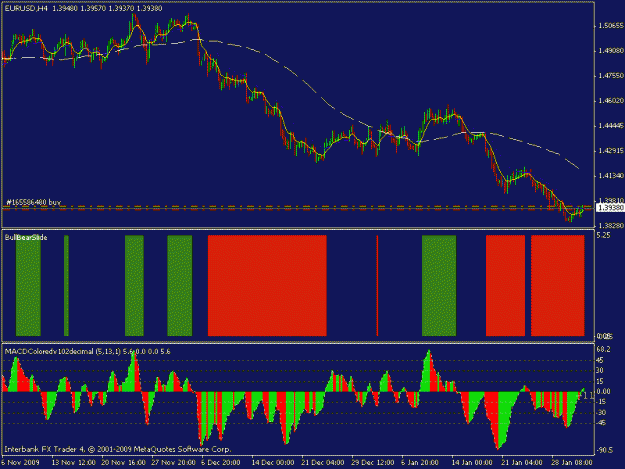
Task: Select the orange dashed buy order line
Action: point(298,207)
